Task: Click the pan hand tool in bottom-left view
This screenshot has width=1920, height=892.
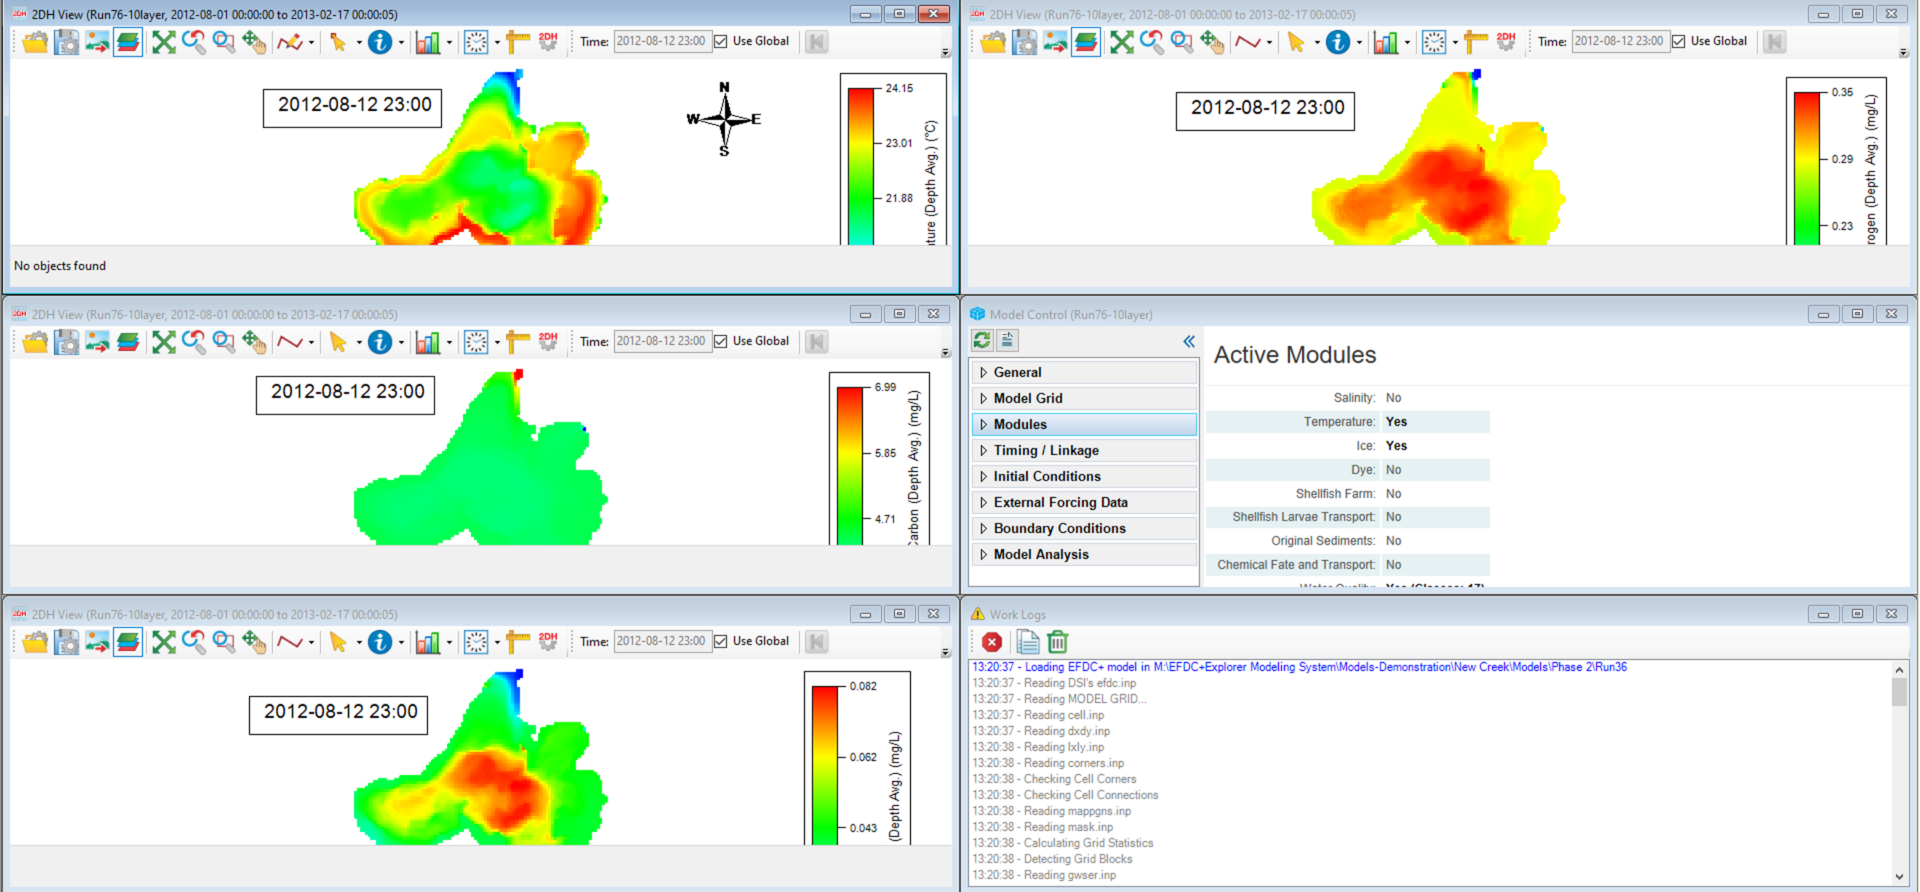Action: coord(254,642)
